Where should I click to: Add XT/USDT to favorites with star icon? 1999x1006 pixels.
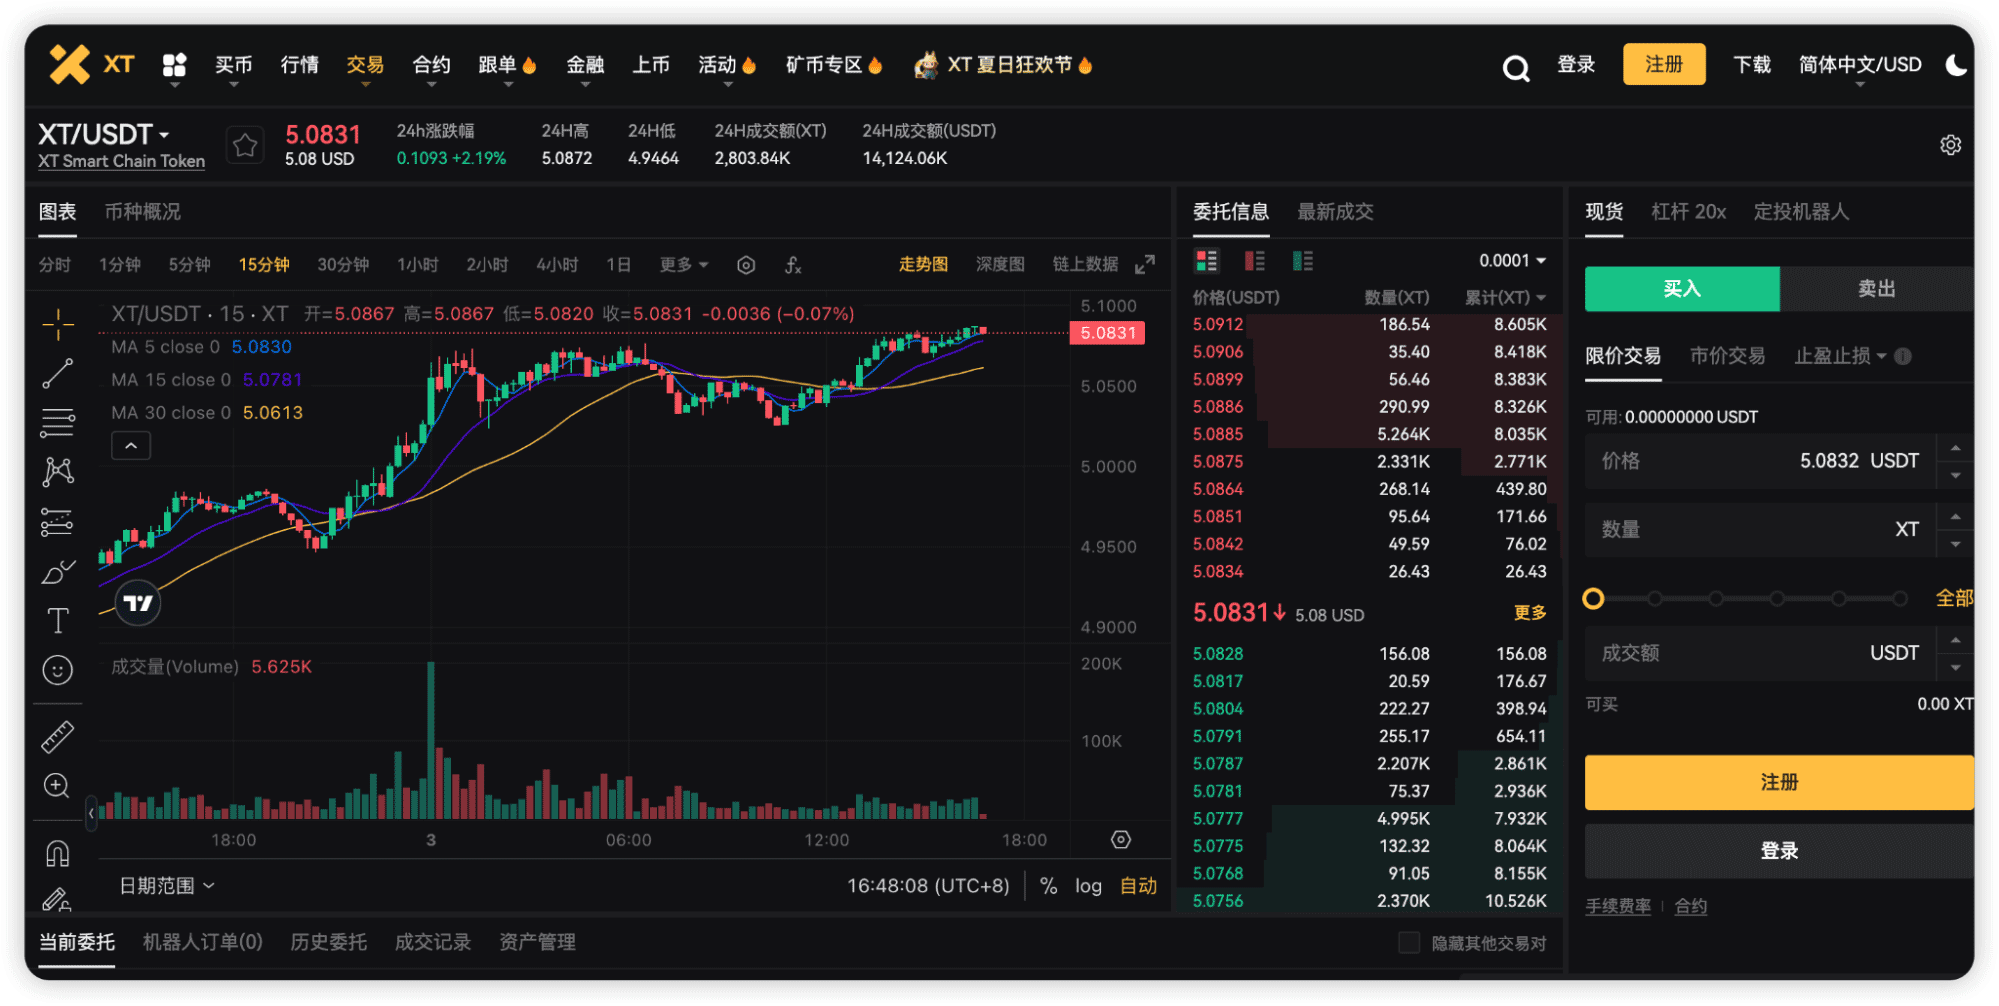click(245, 146)
